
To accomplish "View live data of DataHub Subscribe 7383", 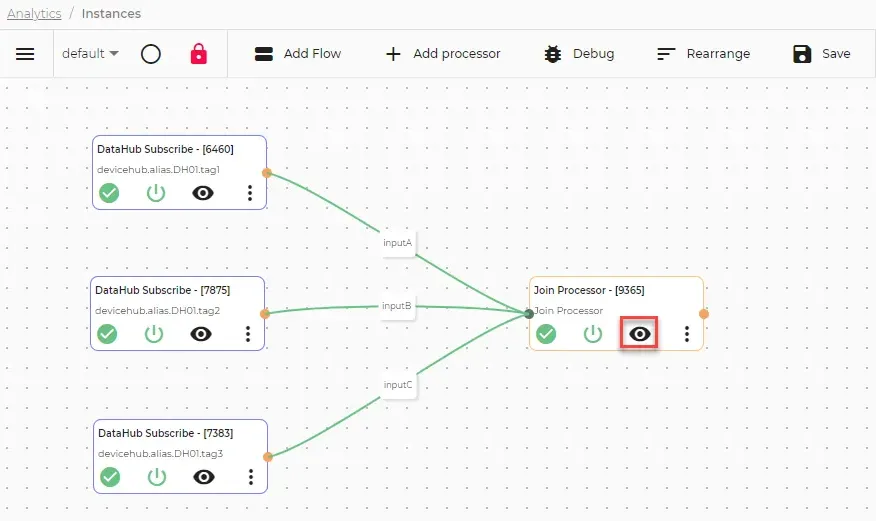I will click(x=204, y=477).
